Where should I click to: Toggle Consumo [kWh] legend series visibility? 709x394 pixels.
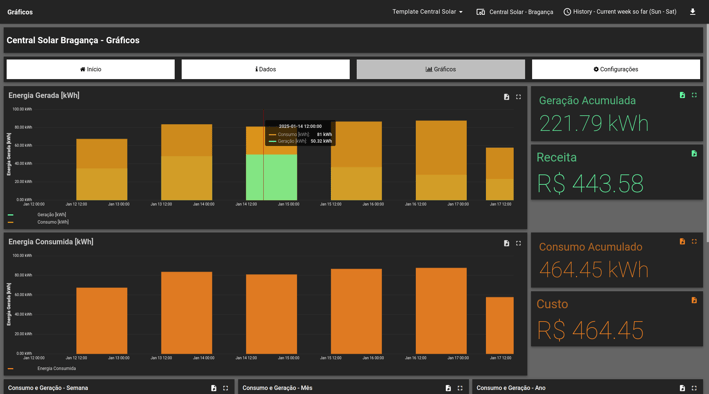[x=53, y=222]
